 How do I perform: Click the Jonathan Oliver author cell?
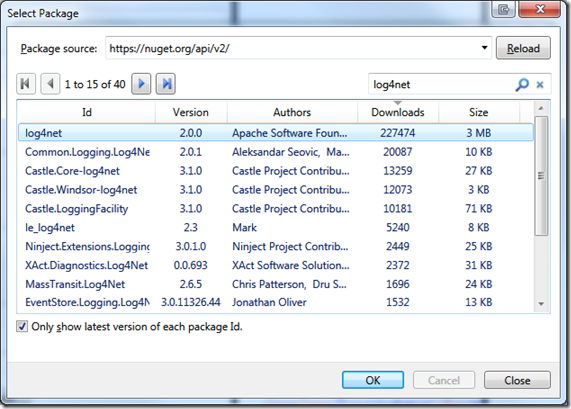pos(269,302)
